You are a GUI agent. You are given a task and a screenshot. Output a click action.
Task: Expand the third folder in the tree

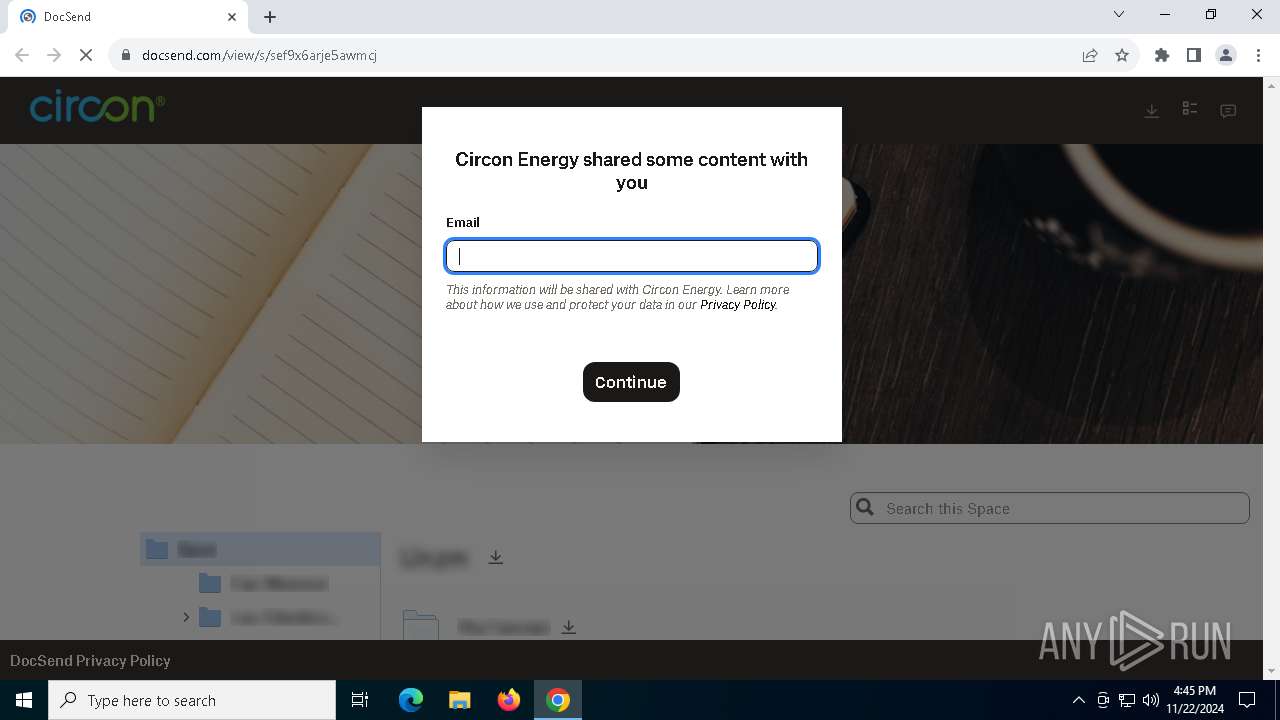click(186, 618)
